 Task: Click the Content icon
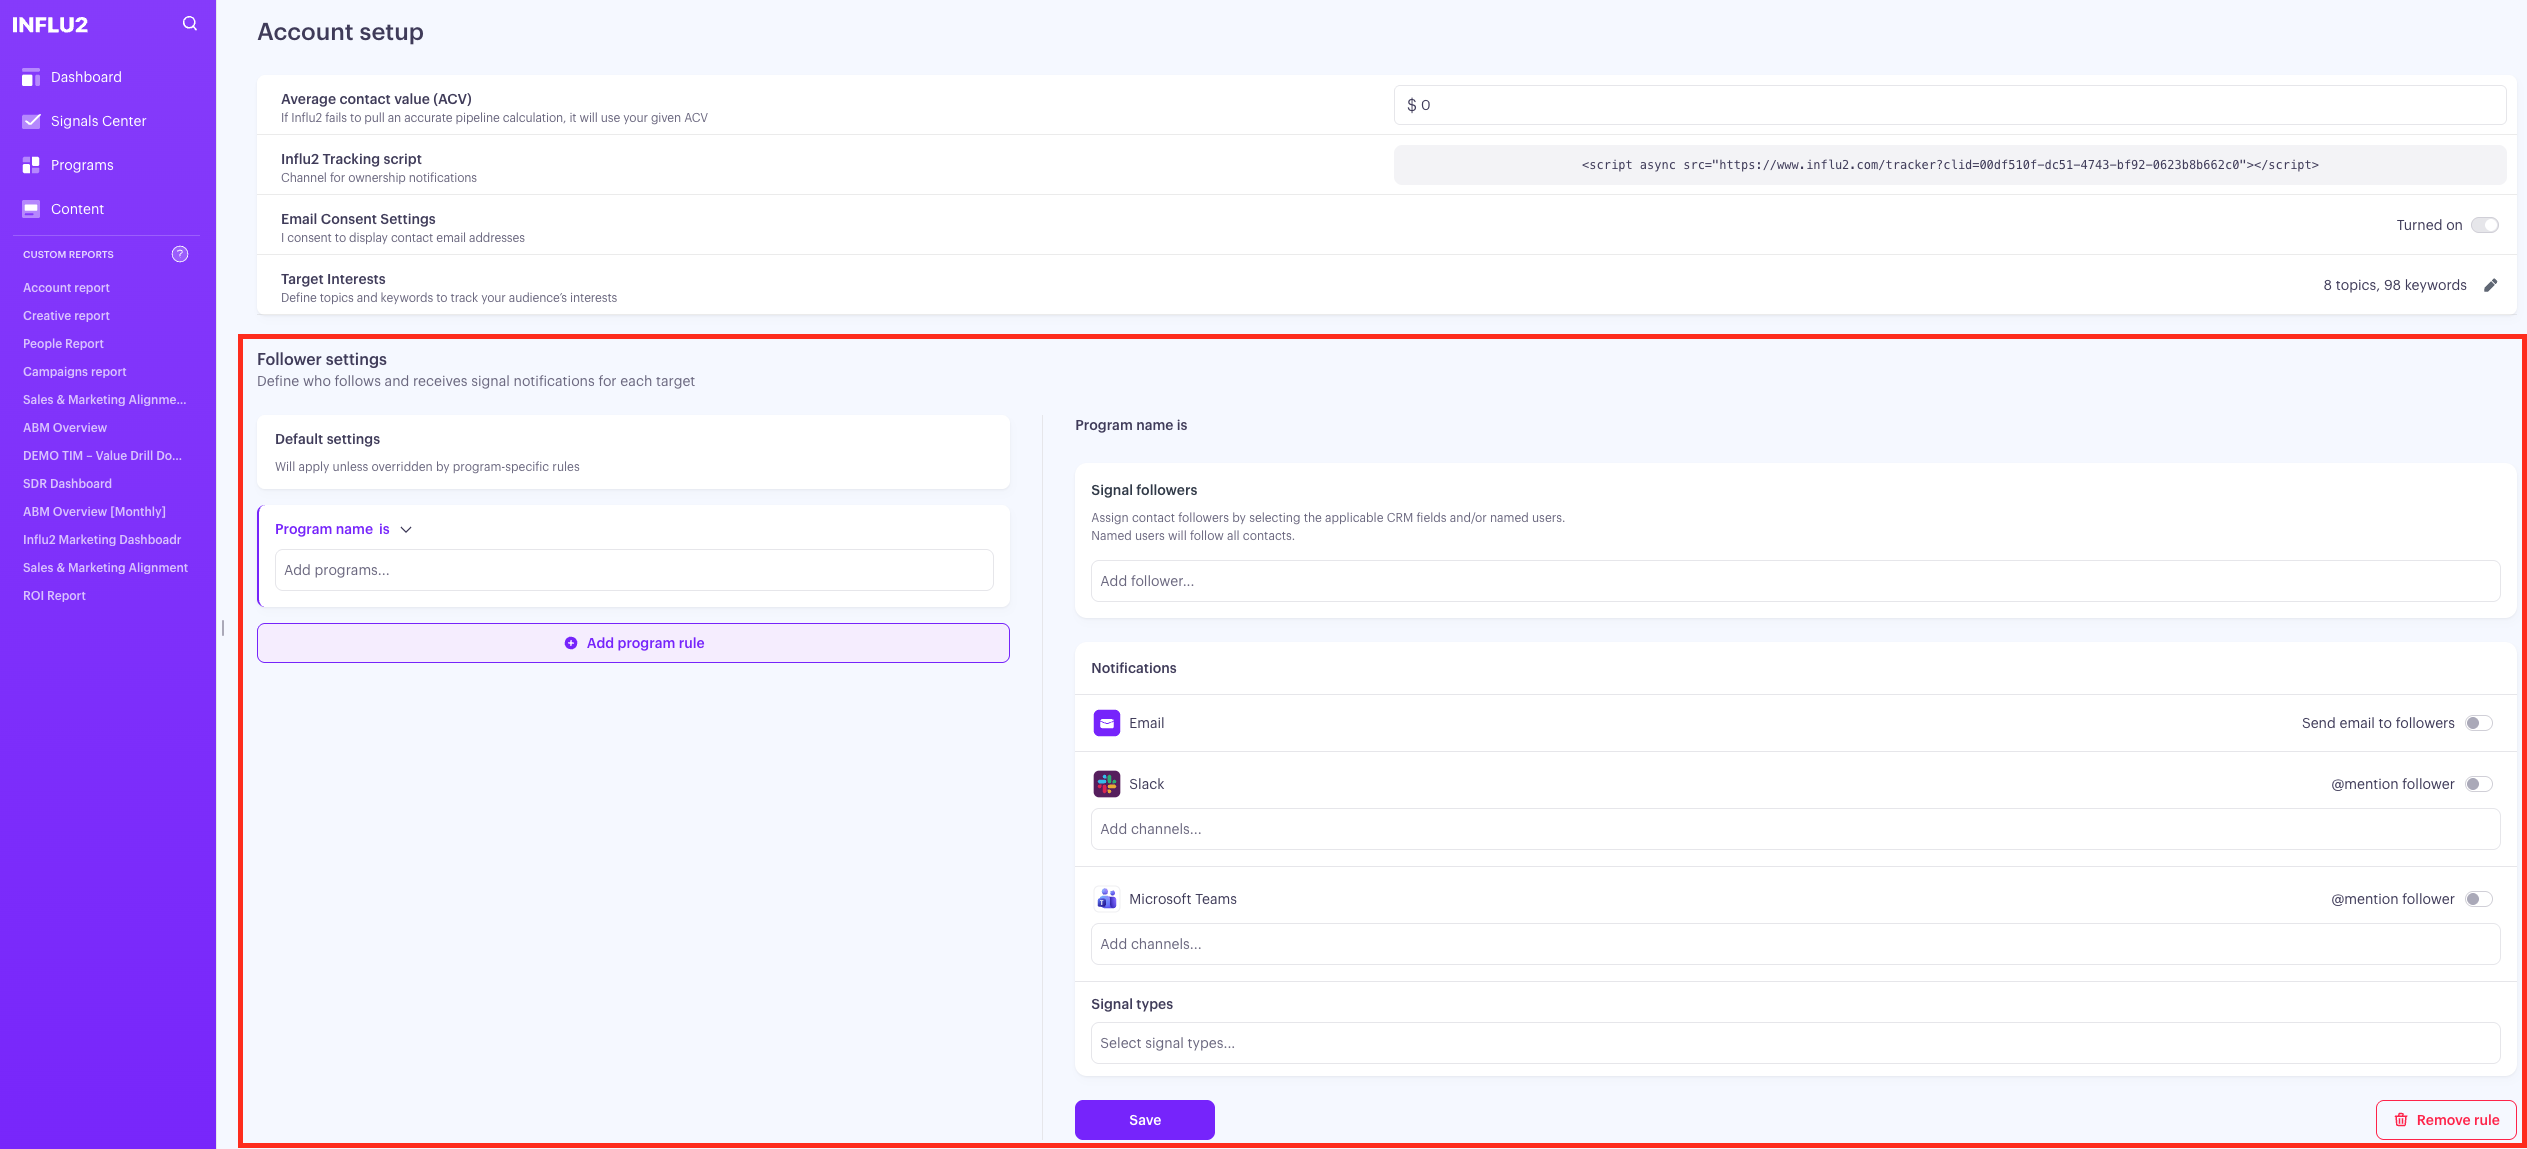[x=31, y=209]
